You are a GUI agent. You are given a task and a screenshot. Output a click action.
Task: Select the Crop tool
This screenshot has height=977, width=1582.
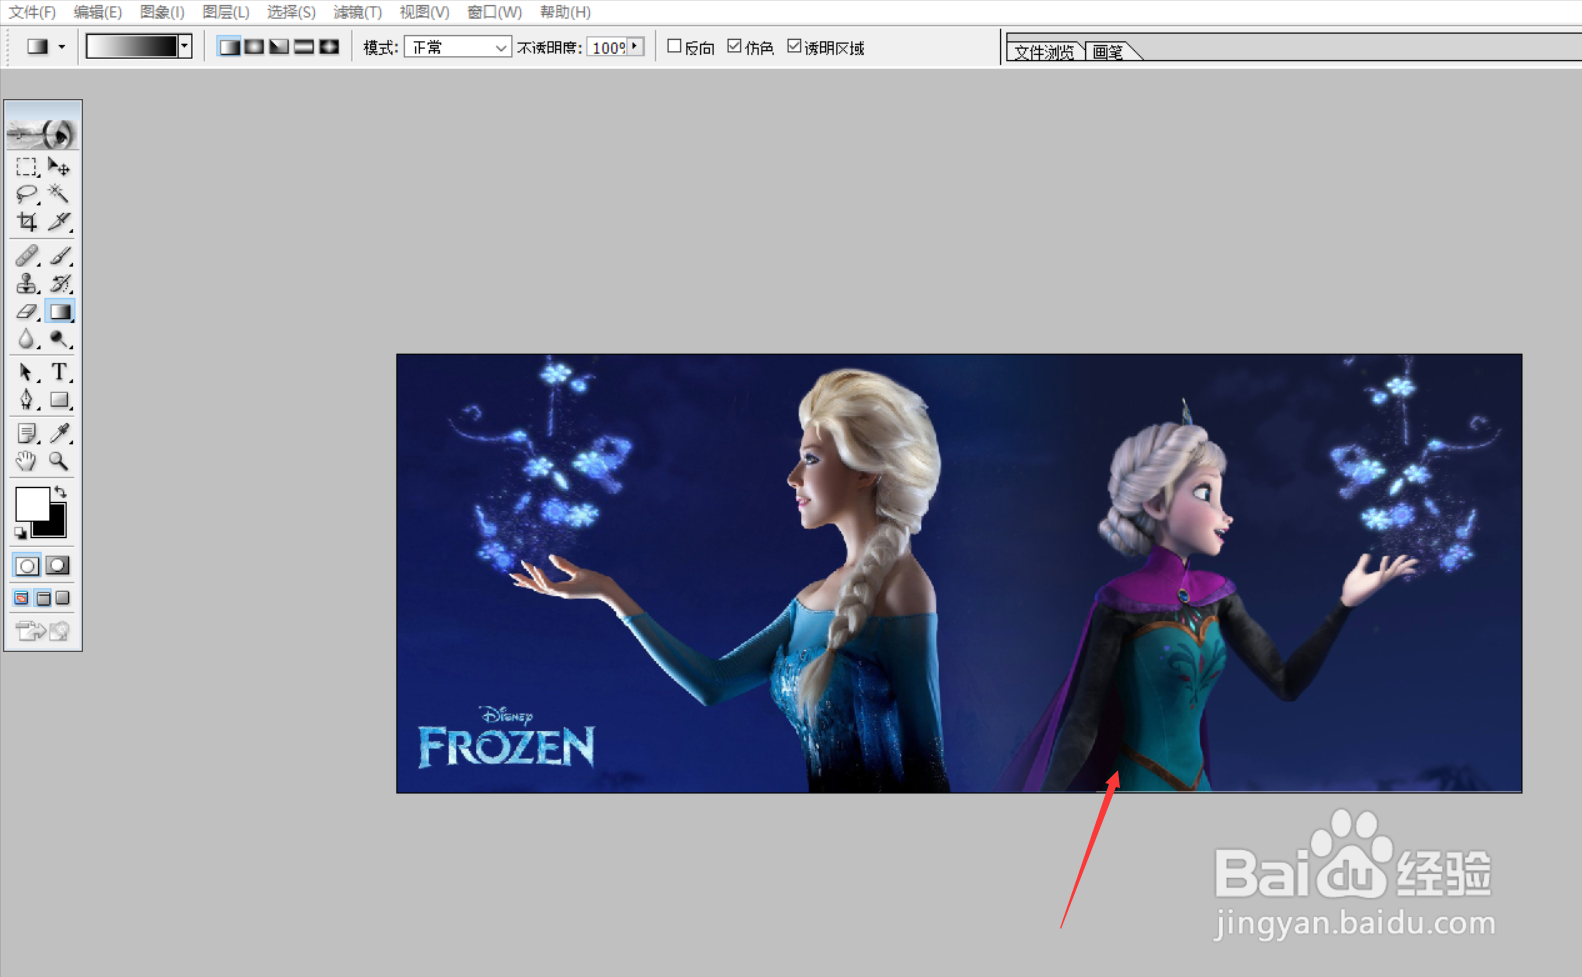[27, 221]
